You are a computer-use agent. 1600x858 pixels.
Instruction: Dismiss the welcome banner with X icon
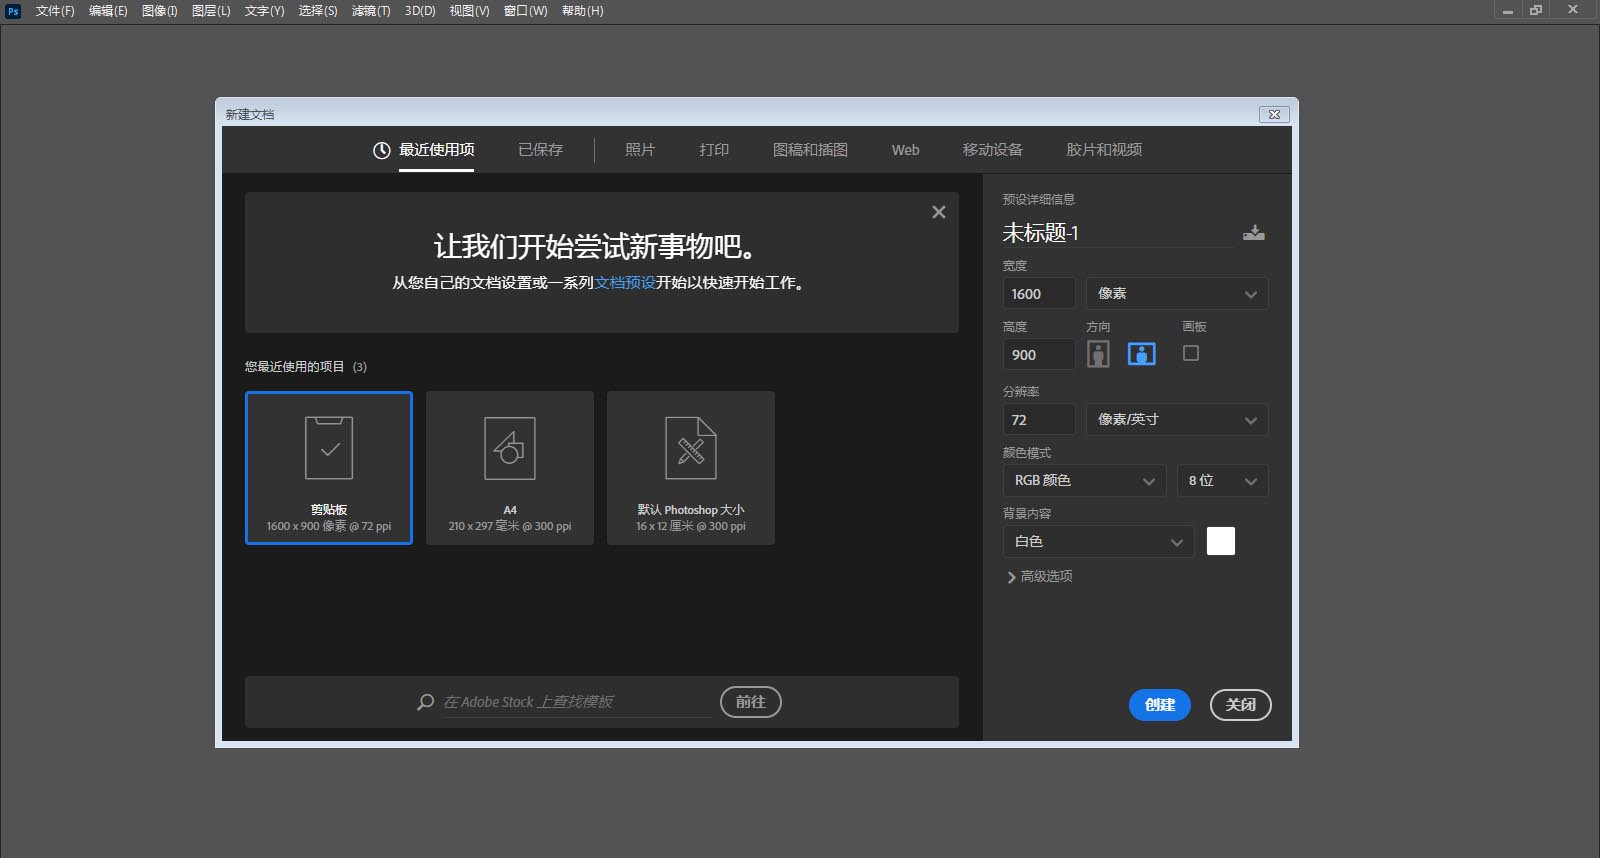(938, 212)
